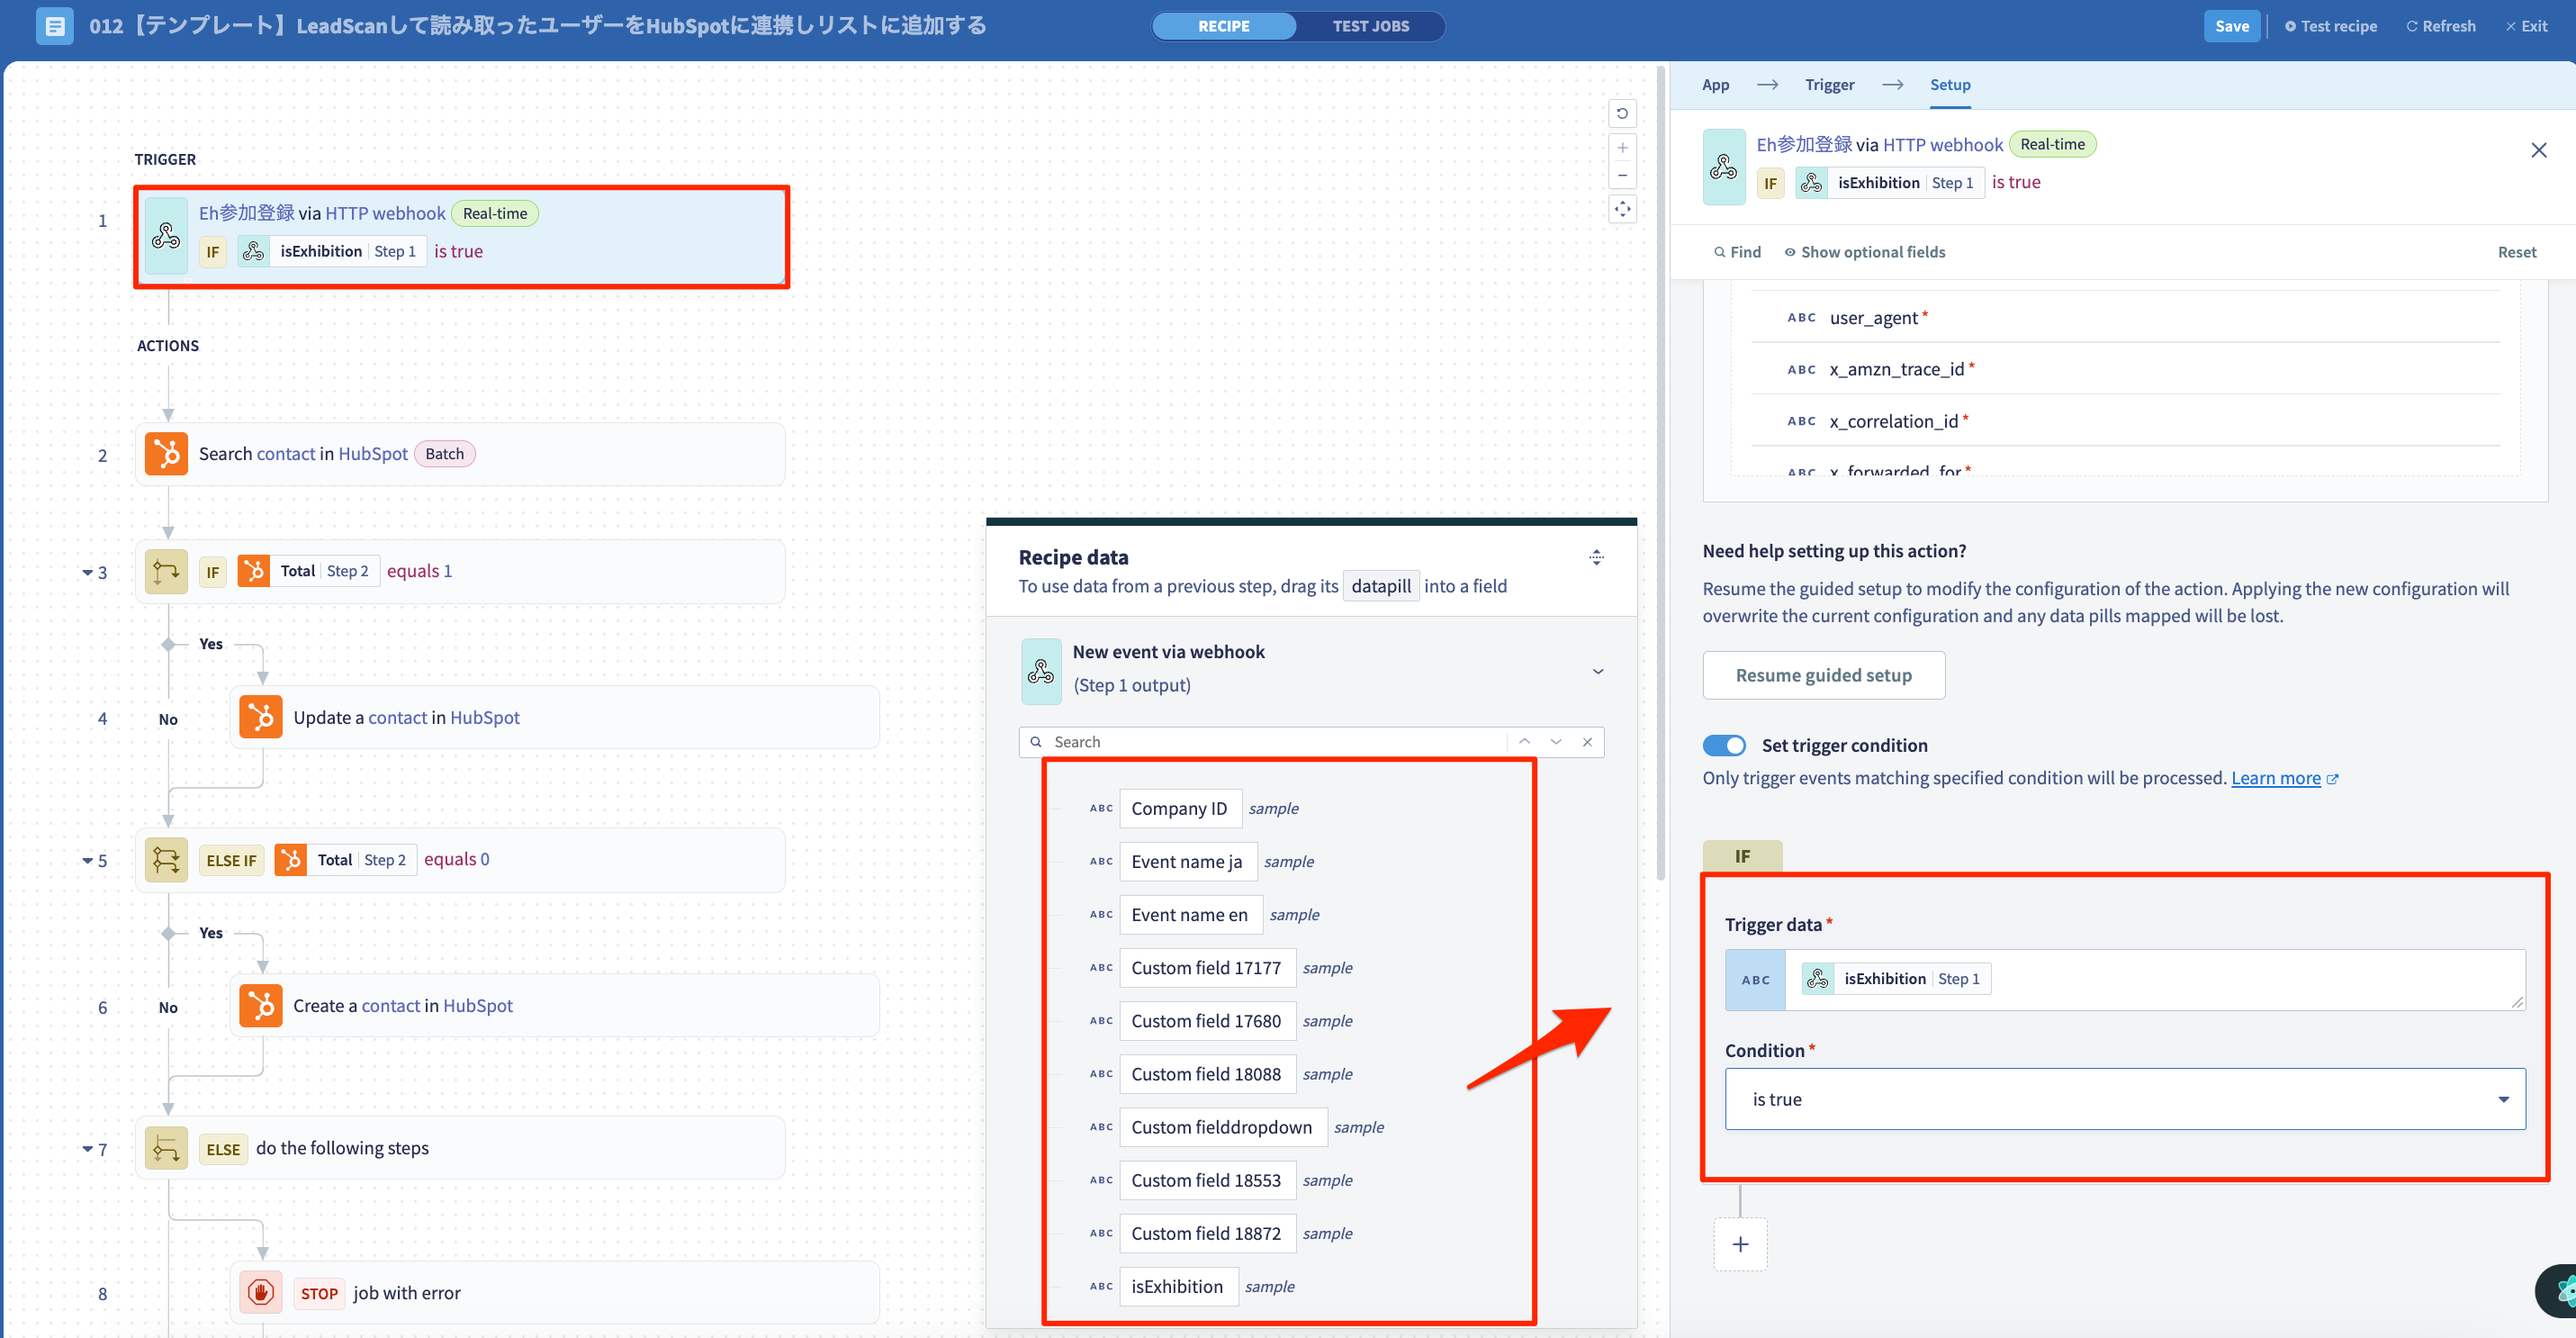Click webhook icon in New event via webhook
Viewport: 2576px width, 1338px height.
(1041, 672)
